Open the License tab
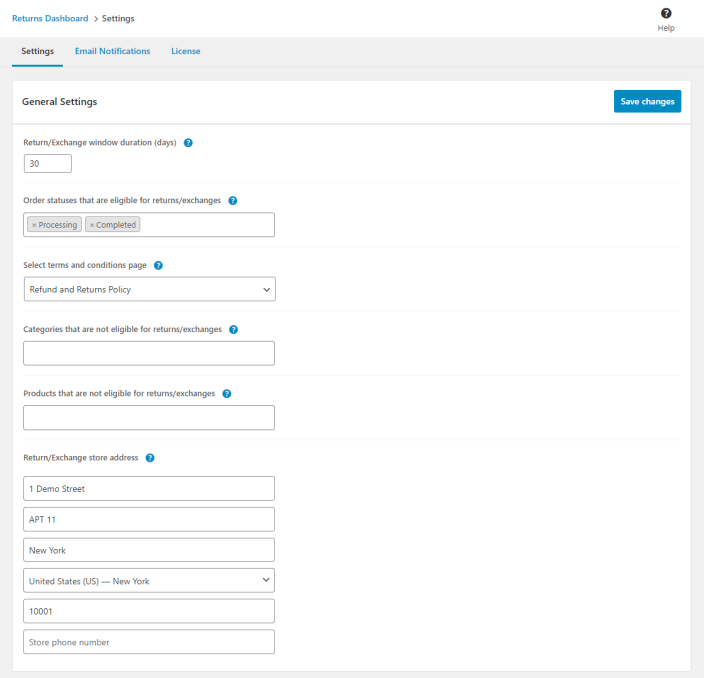 pyautogui.click(x=185, y=51)
